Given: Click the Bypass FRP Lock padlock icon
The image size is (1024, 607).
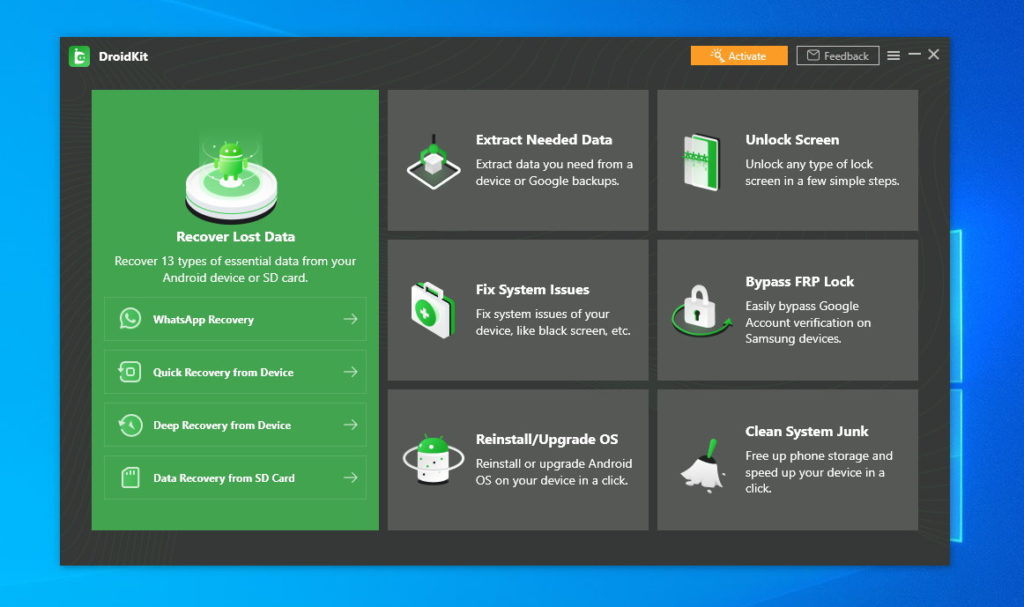Looking at the screenshot, I should [701, 310].
